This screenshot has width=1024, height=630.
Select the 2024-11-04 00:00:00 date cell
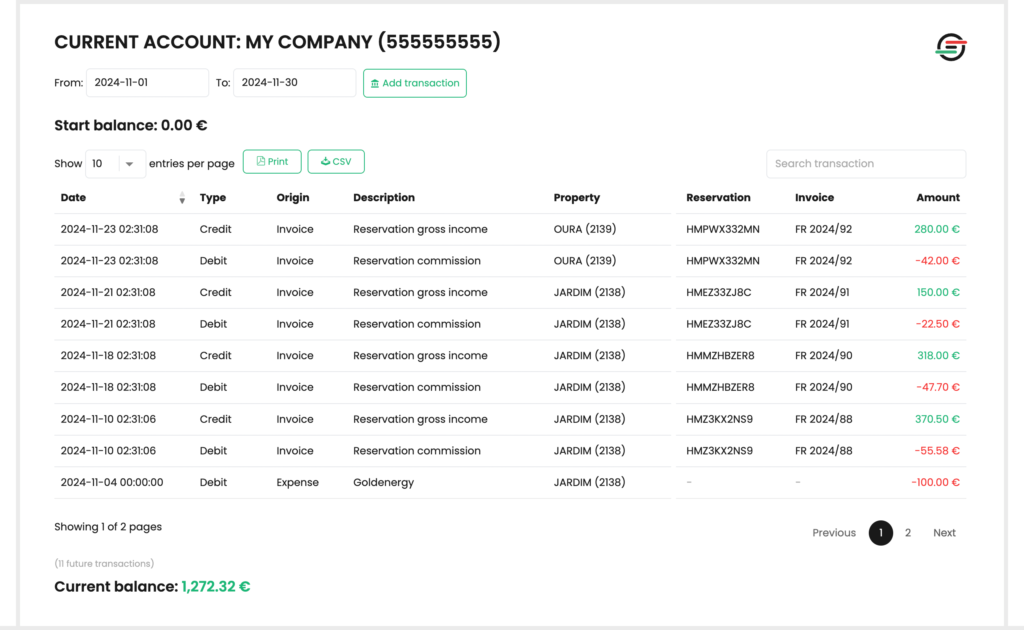click(x=112, y=482)
